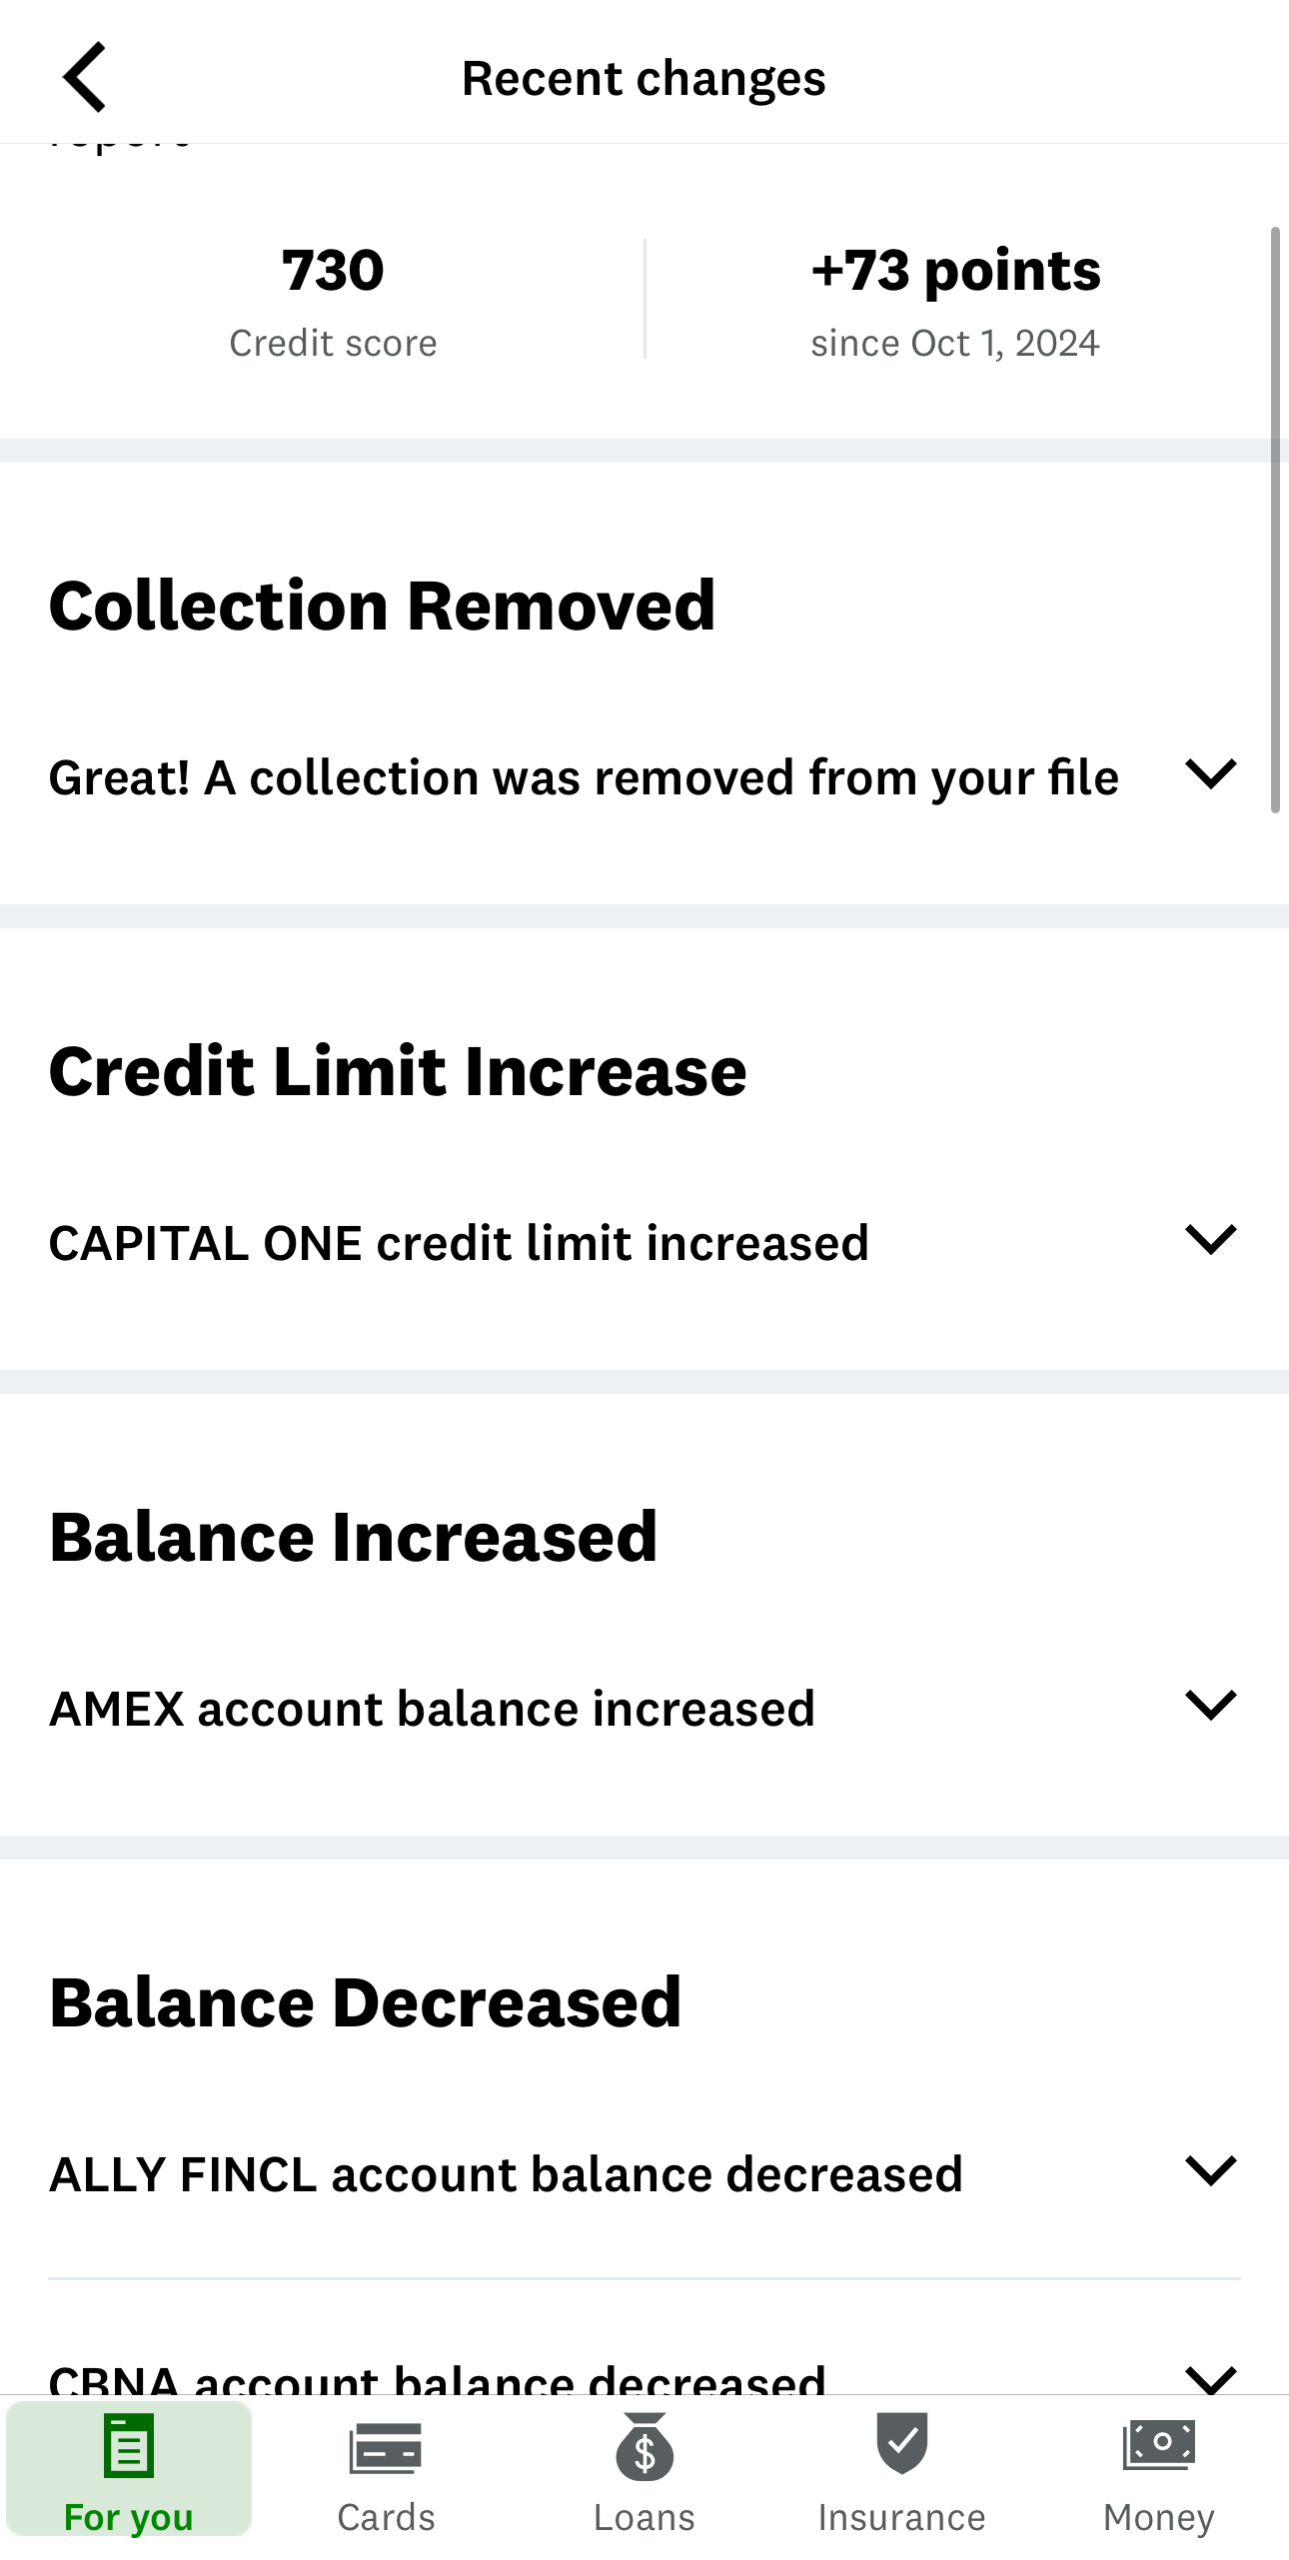Screen dimensions: 1289x2560
Task: Tap the Loans money bag icon
Action: (644, 2447)
